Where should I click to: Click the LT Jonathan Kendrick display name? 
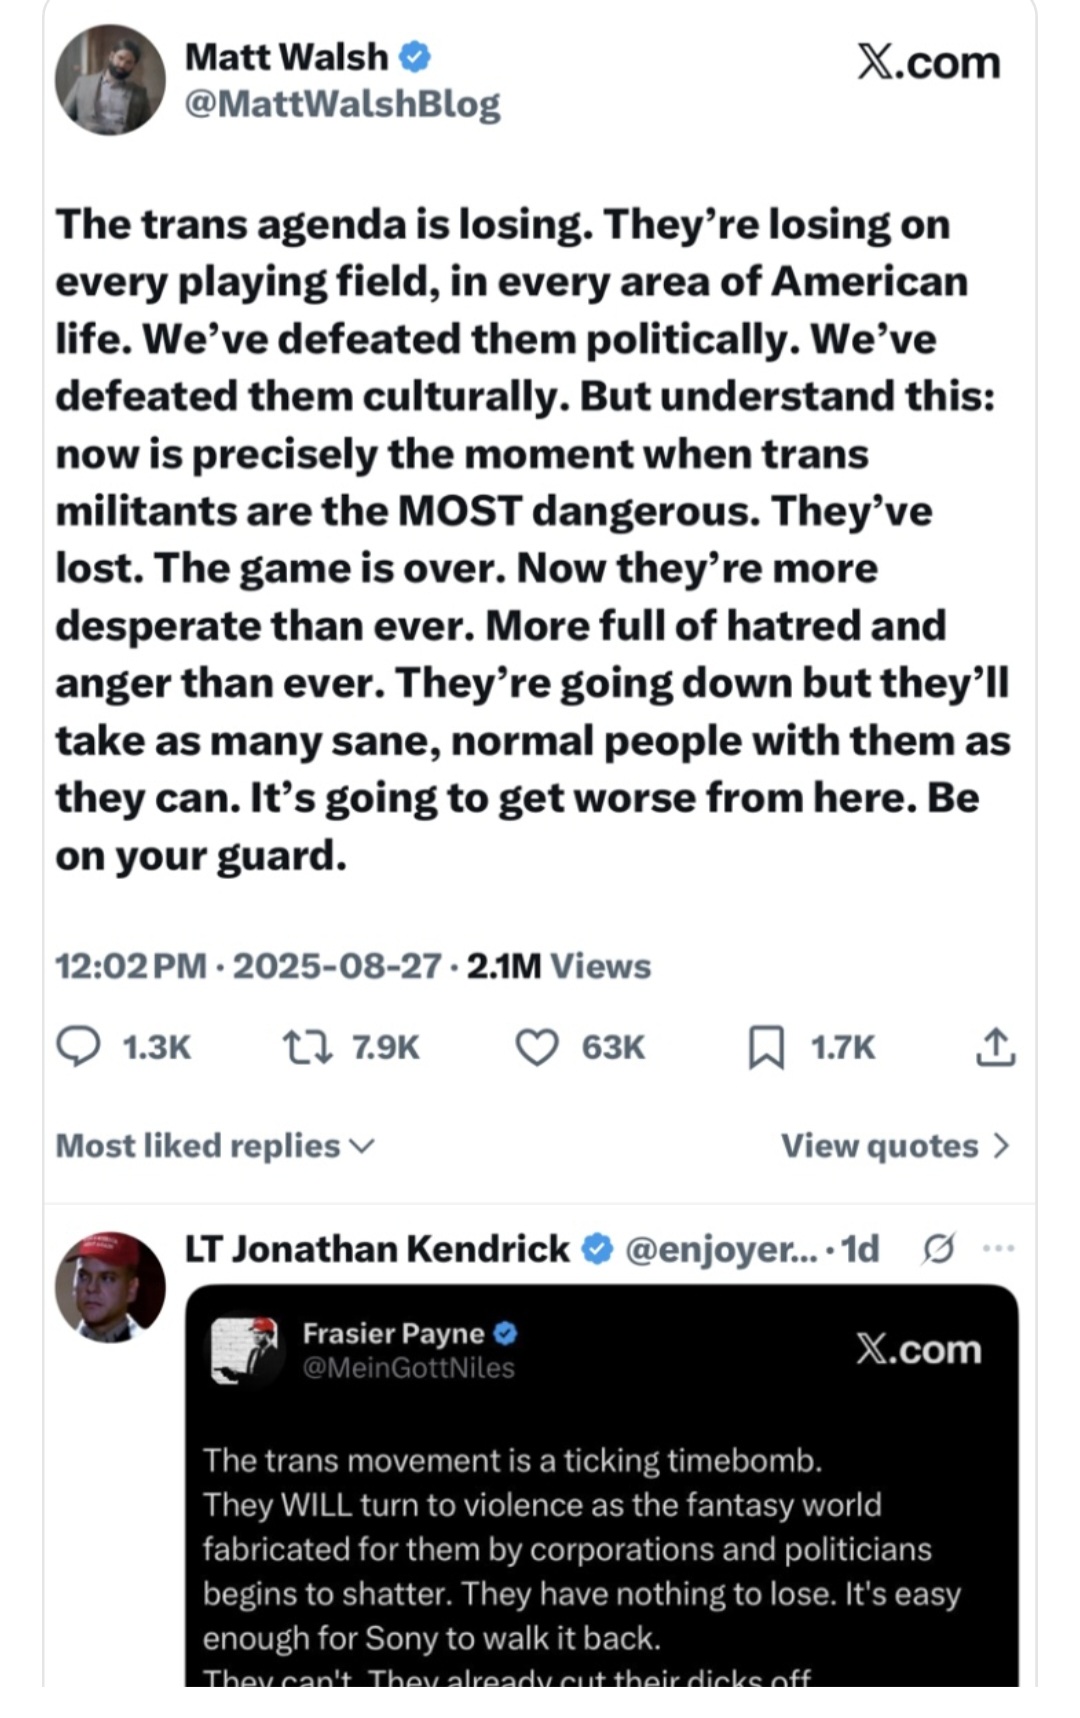[377, 1249]
